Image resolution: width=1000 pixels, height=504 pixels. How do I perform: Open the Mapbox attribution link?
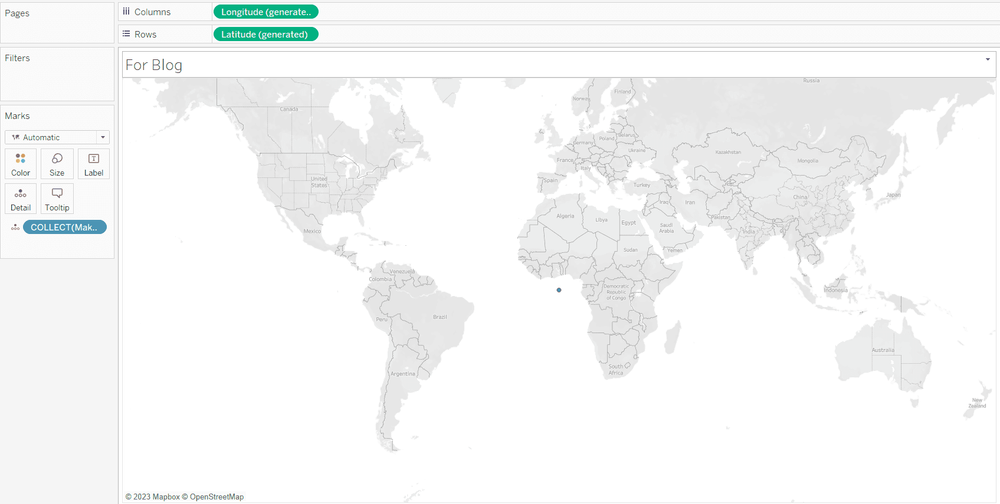click(164, 496)
